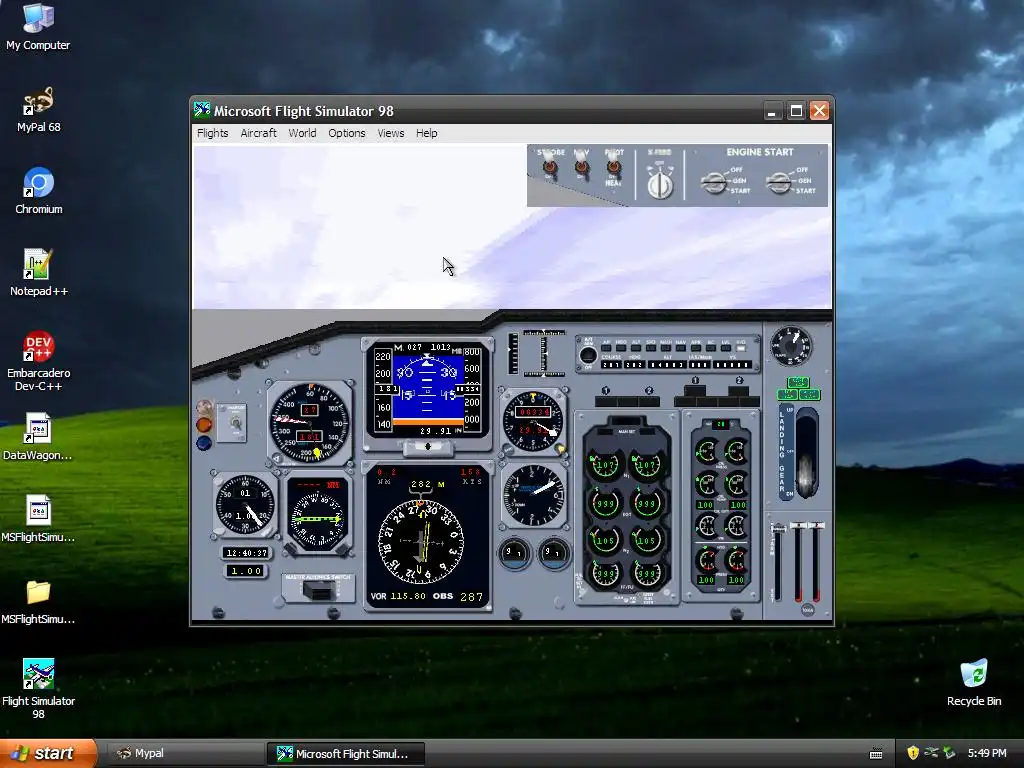Click the vertical speed indicator gauge
Viewport: 1024px width, 768px height.
[534, 496]
